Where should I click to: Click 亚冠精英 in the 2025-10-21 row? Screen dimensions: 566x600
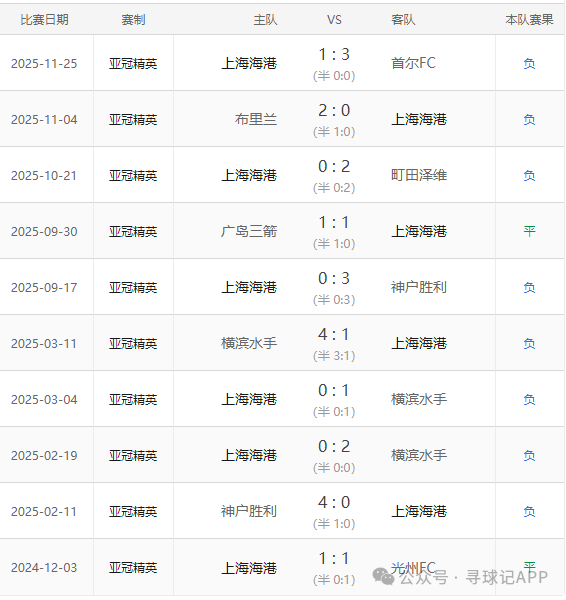click(x=133, y=176)
